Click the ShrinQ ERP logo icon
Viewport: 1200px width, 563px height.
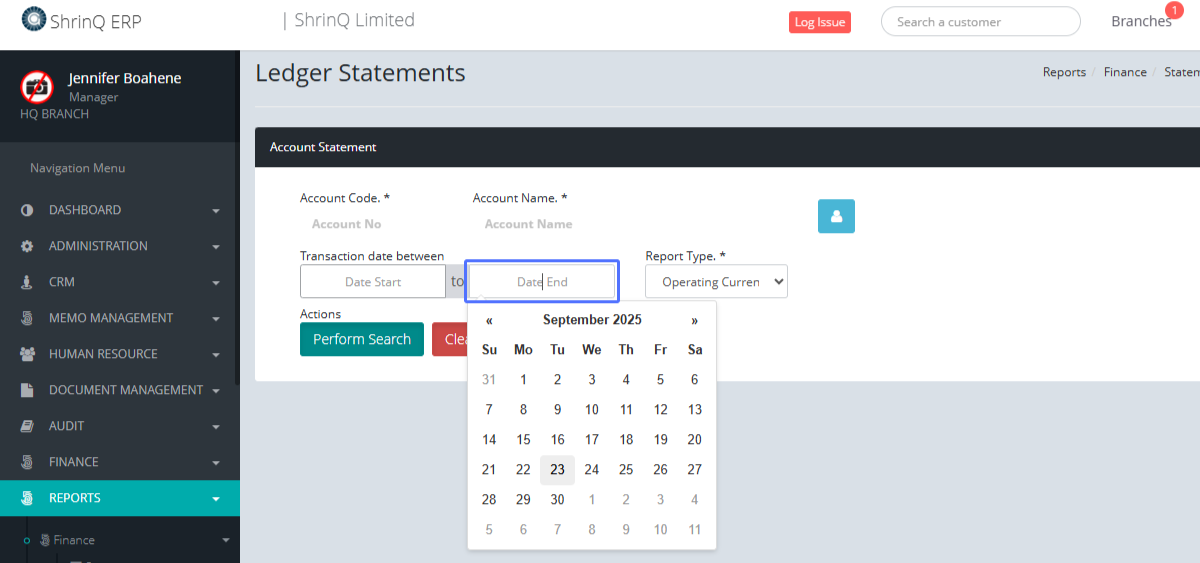pyautogui.click(x=33, y=19)
